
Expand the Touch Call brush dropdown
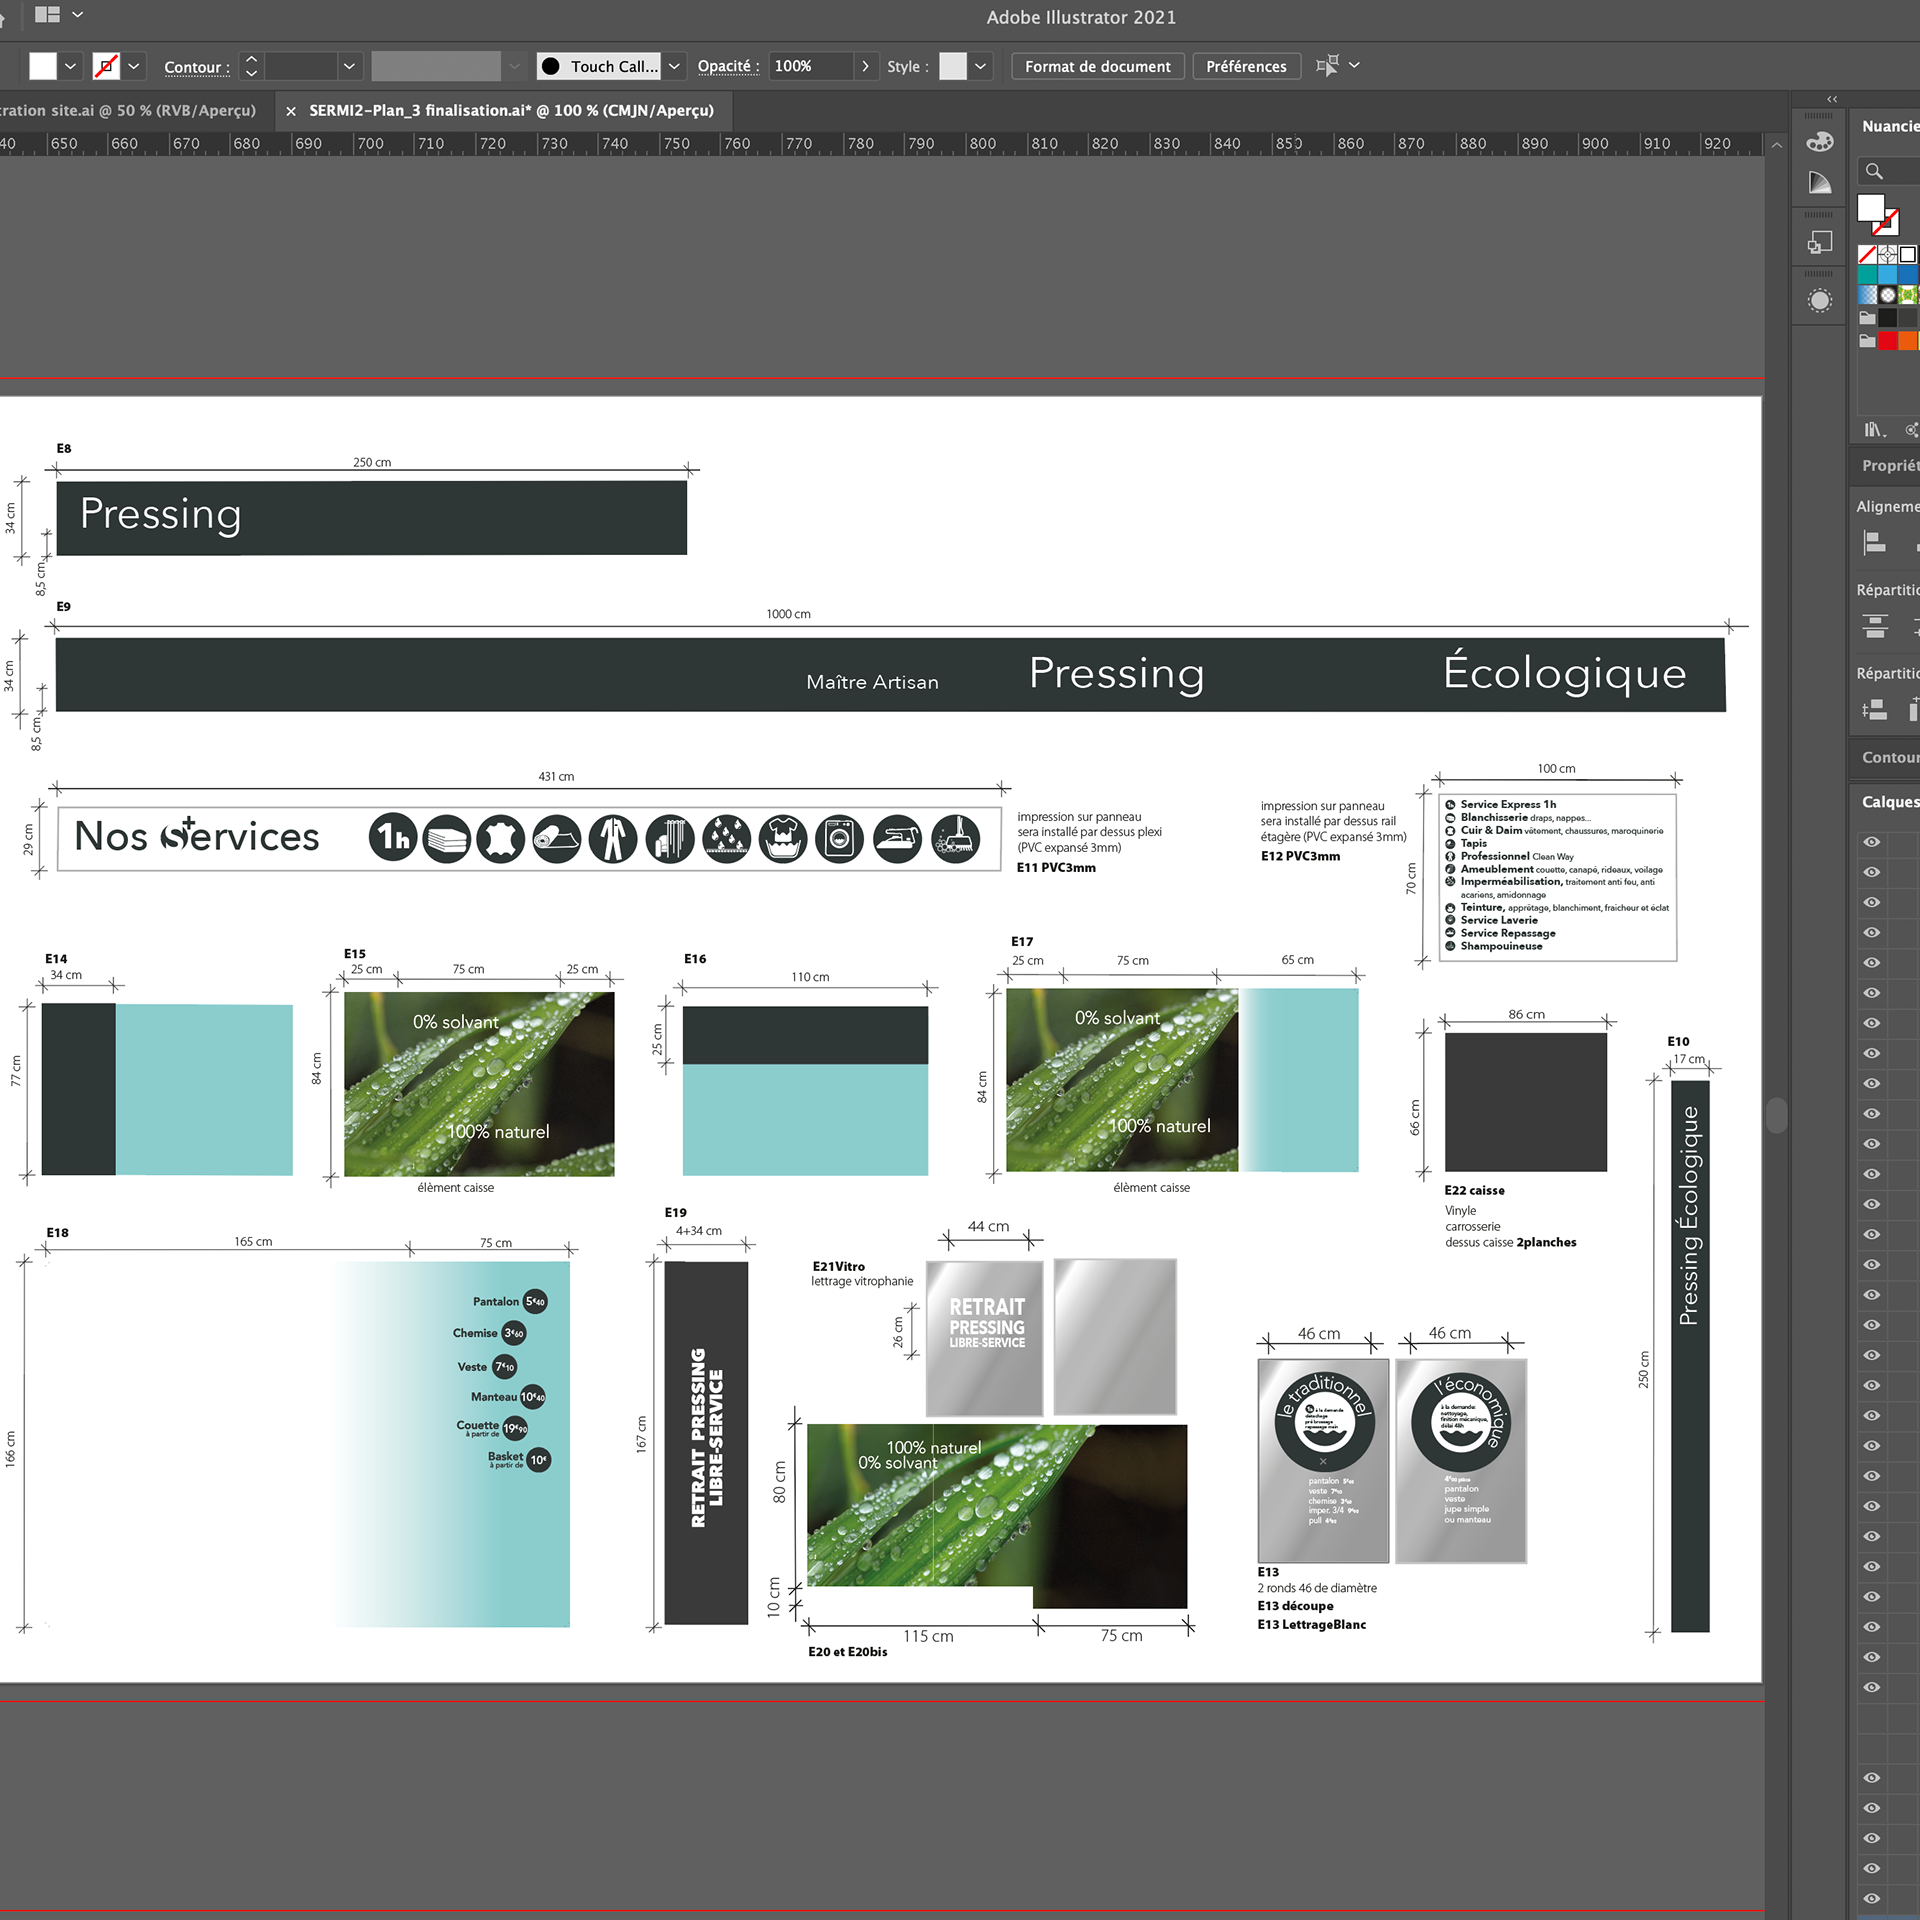point(675,67)
